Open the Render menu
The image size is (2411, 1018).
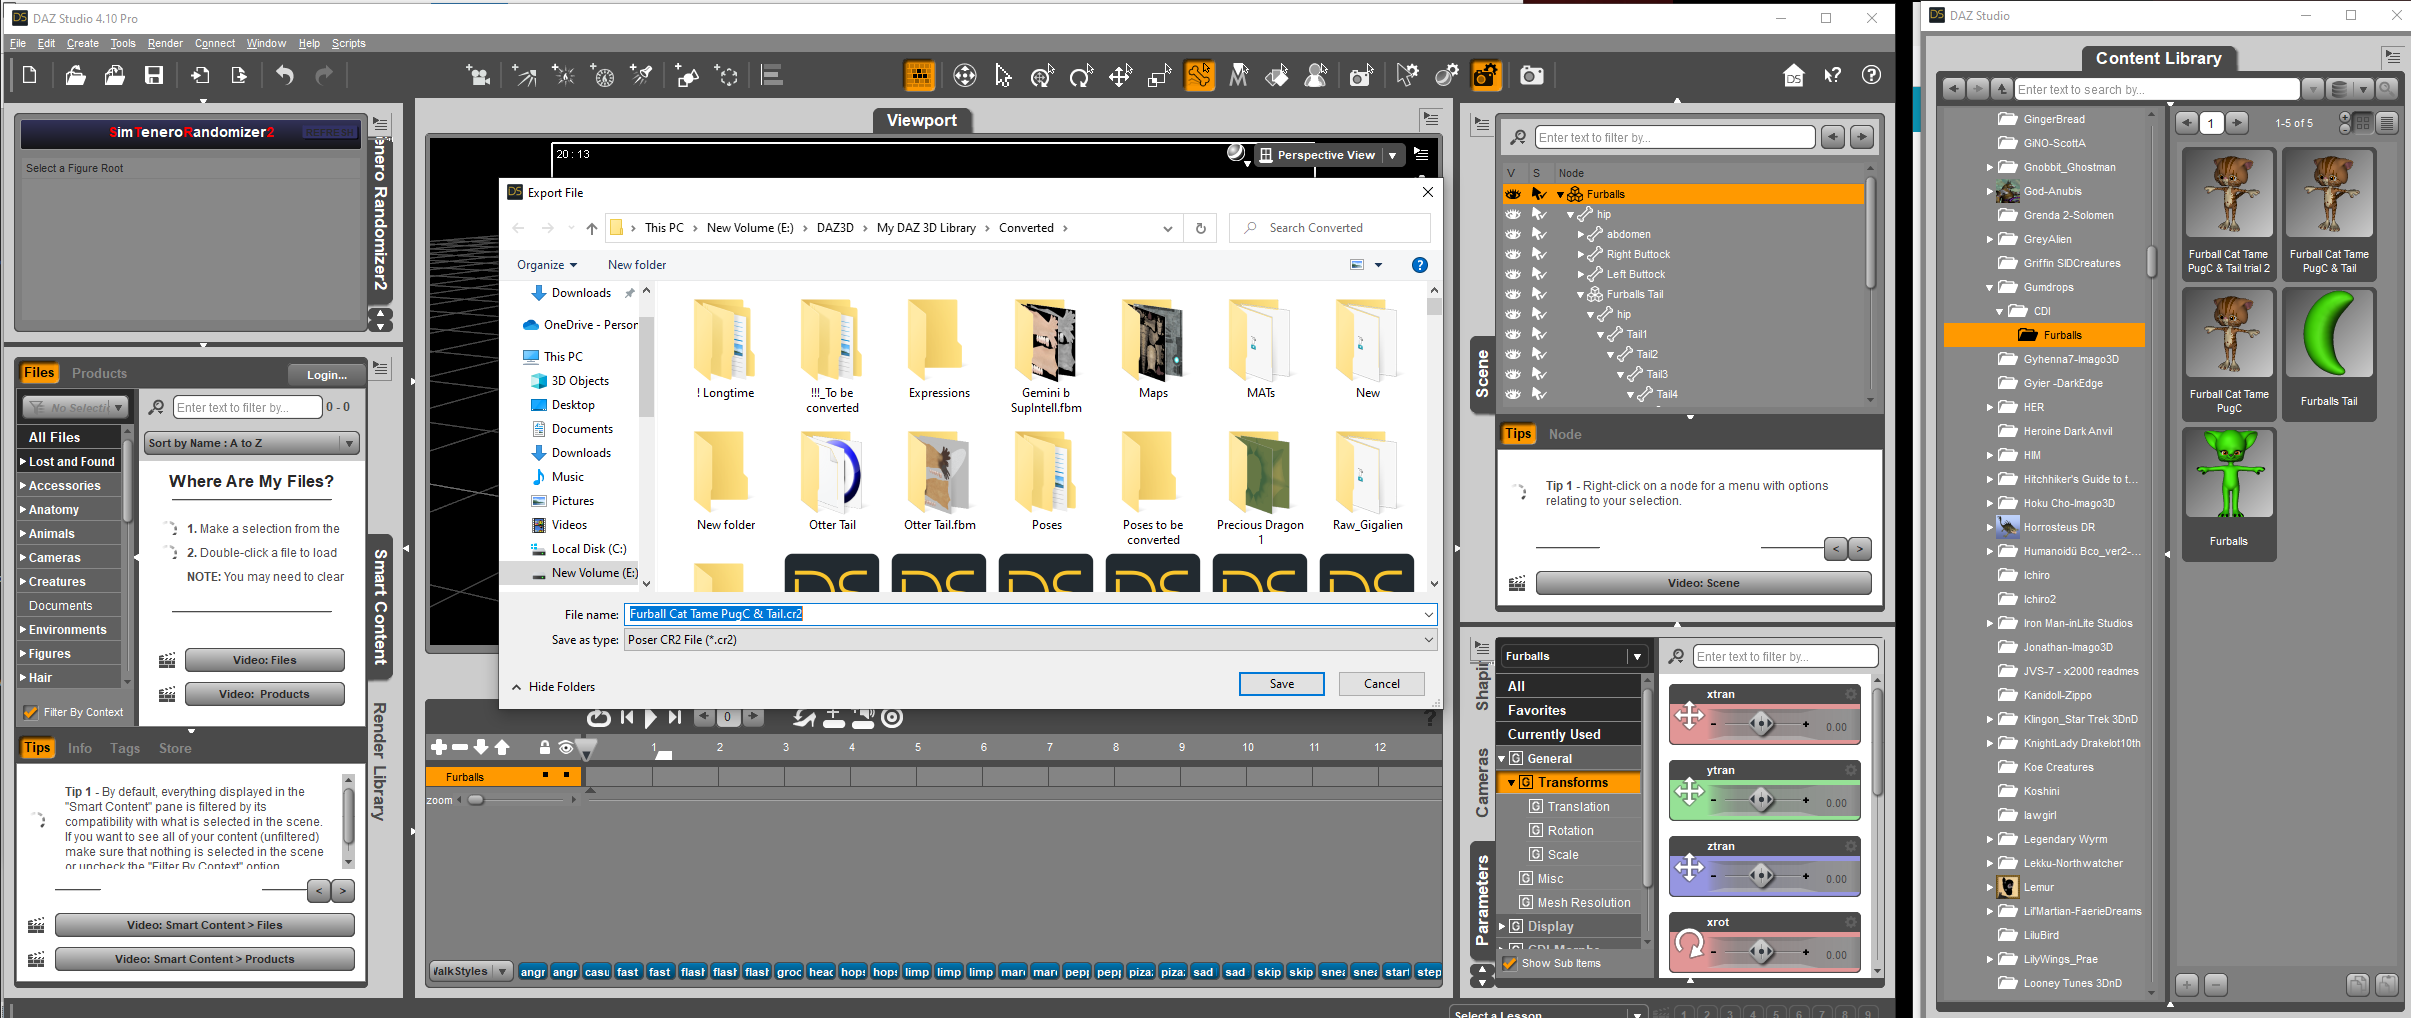165,43
